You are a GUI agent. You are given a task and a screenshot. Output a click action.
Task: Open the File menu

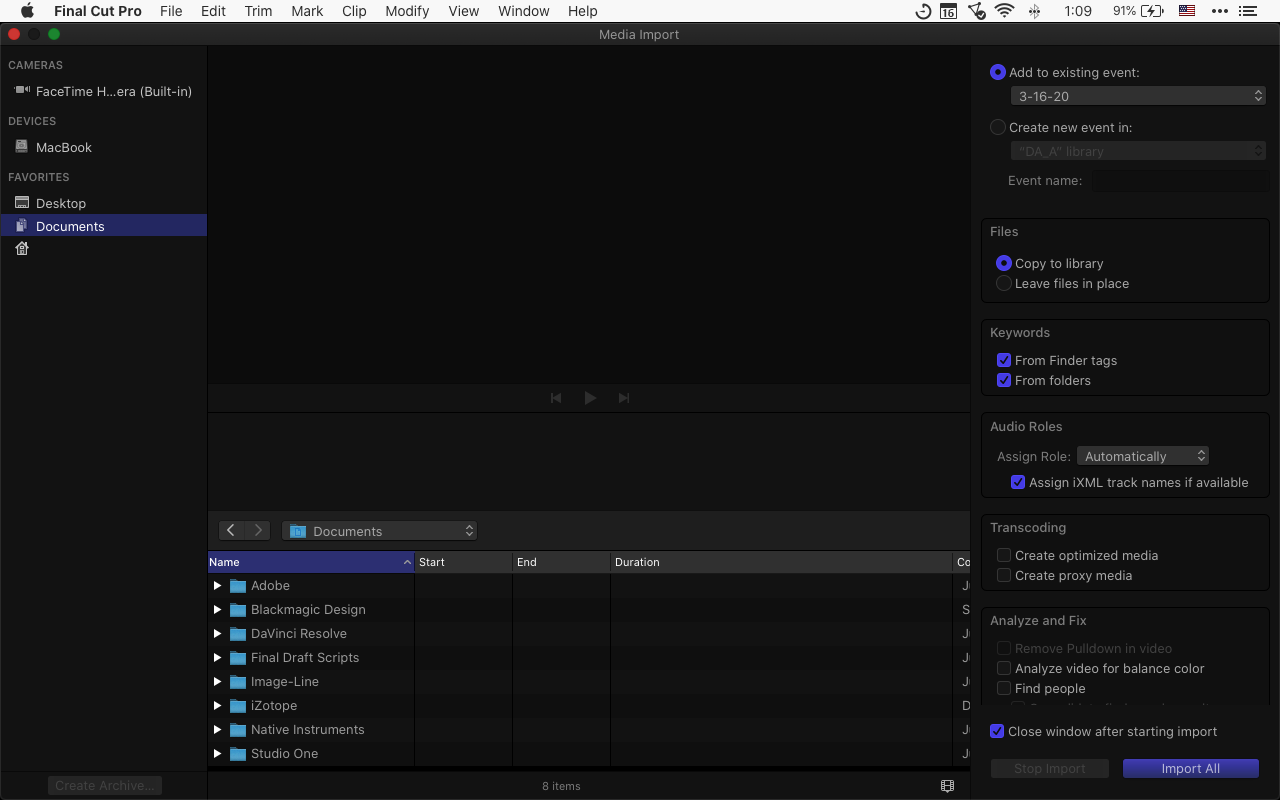(x=171, y=11)
